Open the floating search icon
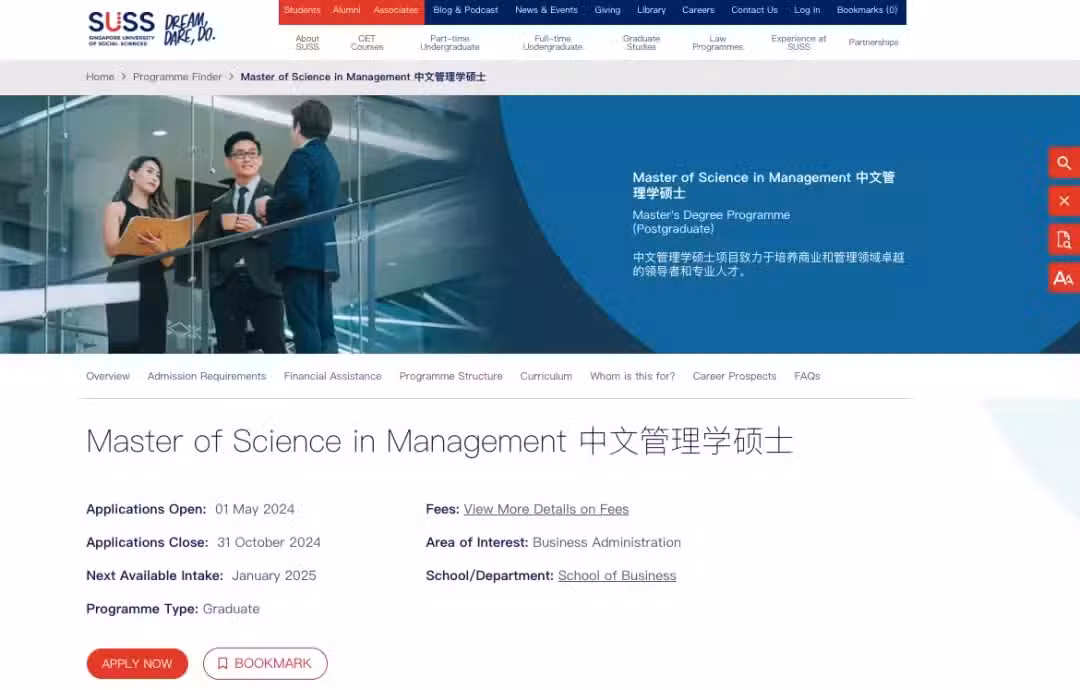 coord(1064,163)
